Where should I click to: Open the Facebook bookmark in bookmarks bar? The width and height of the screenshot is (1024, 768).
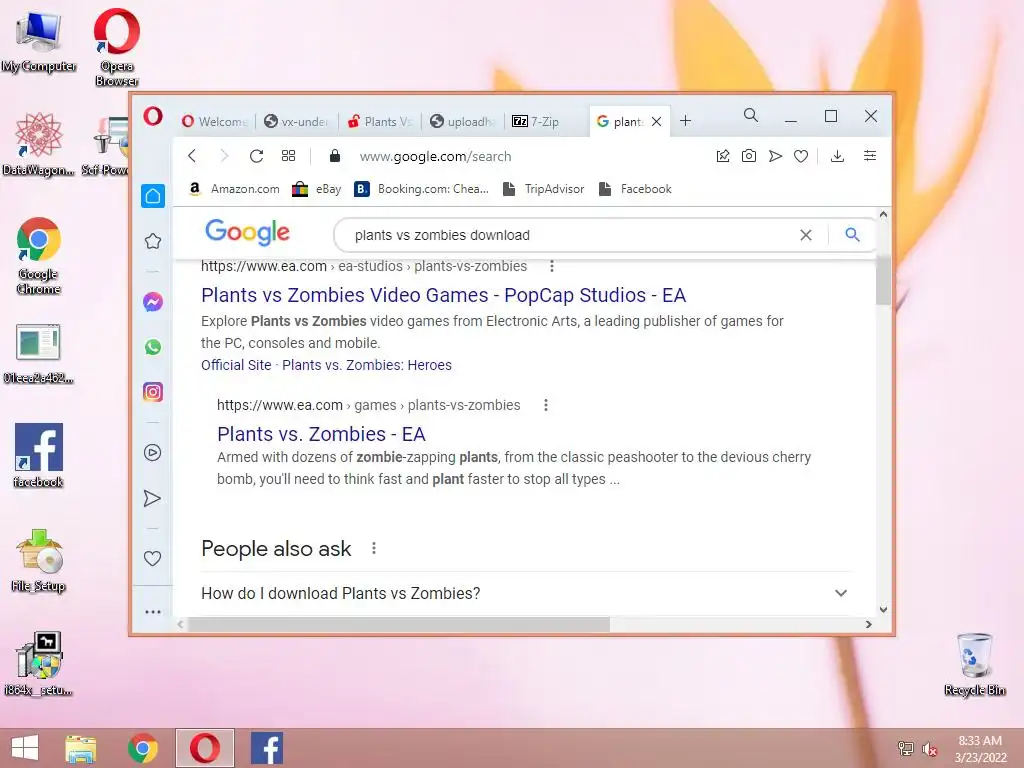pos(635,189)
